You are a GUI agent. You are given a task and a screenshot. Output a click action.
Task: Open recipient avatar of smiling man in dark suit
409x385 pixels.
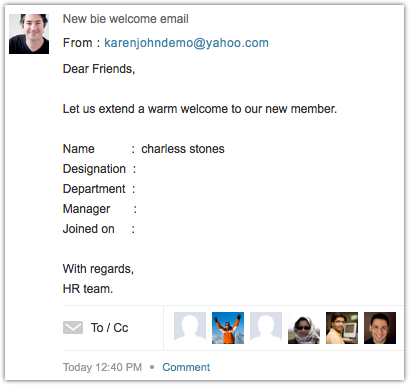(380, 328)
